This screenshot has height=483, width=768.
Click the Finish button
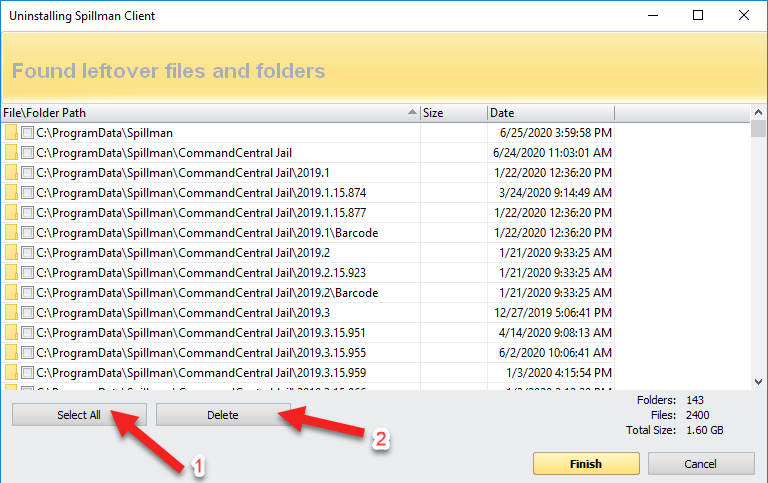[586, 463]
